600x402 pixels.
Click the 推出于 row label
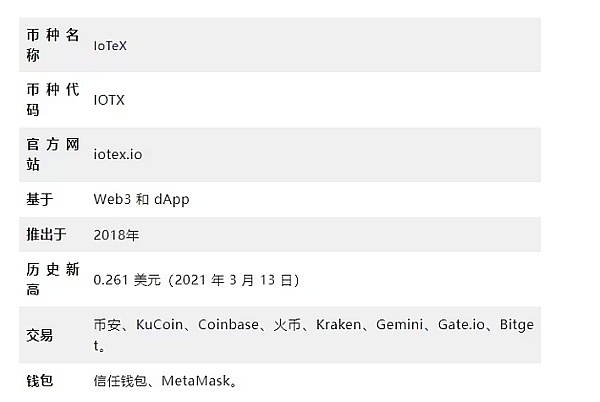click(x=46, y=235)
